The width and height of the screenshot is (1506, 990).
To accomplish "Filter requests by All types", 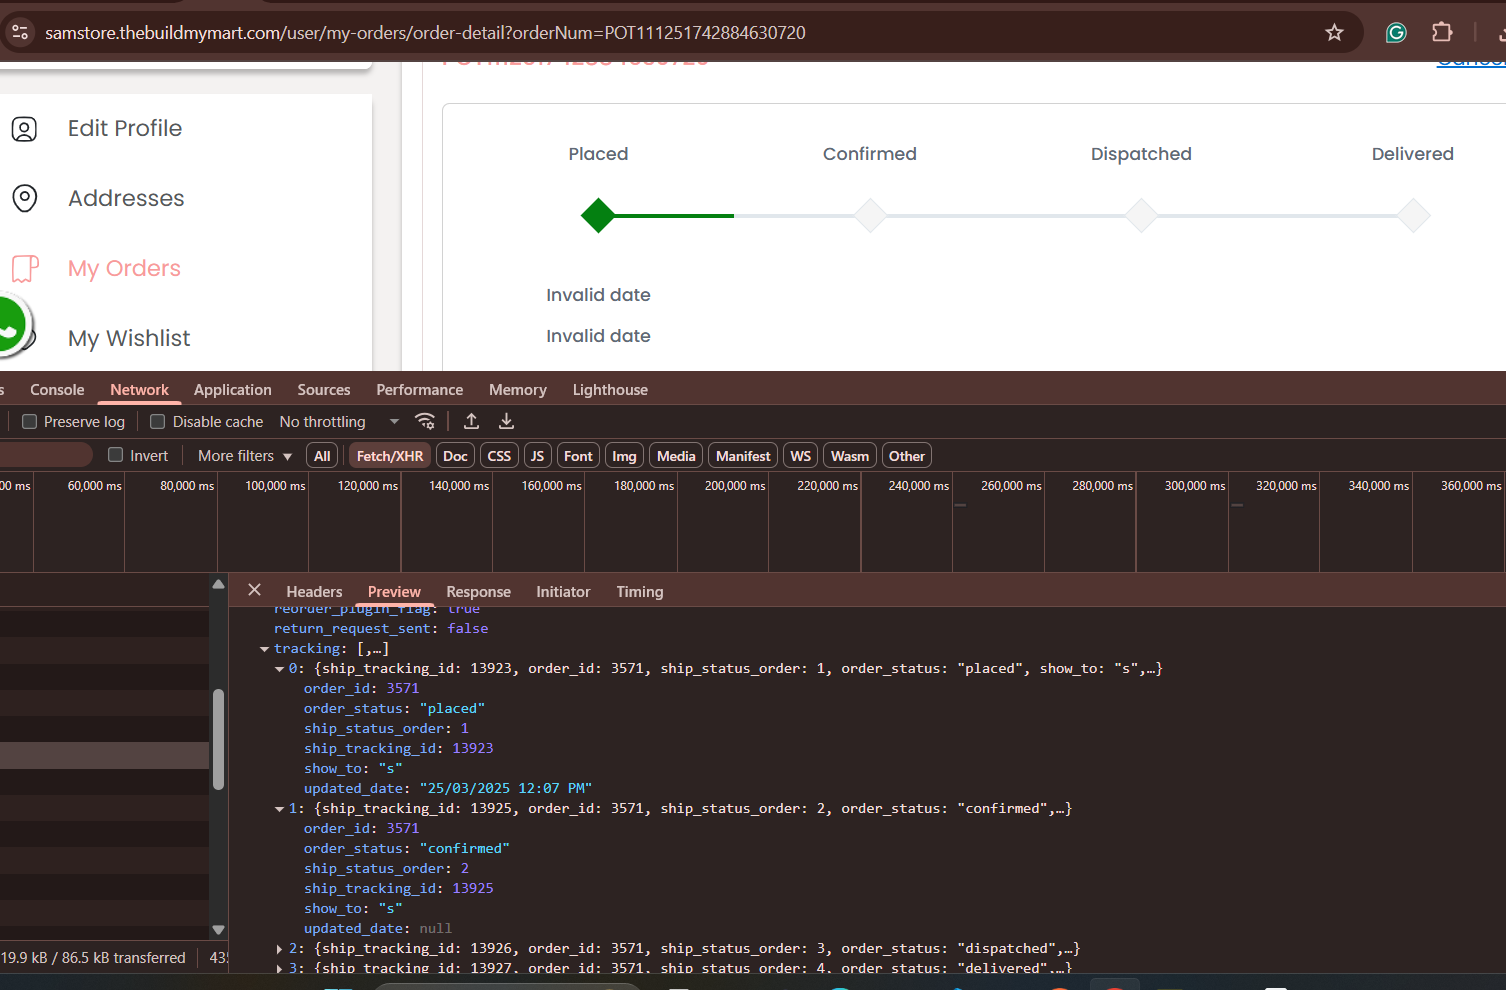I will (x=322, y=456).
